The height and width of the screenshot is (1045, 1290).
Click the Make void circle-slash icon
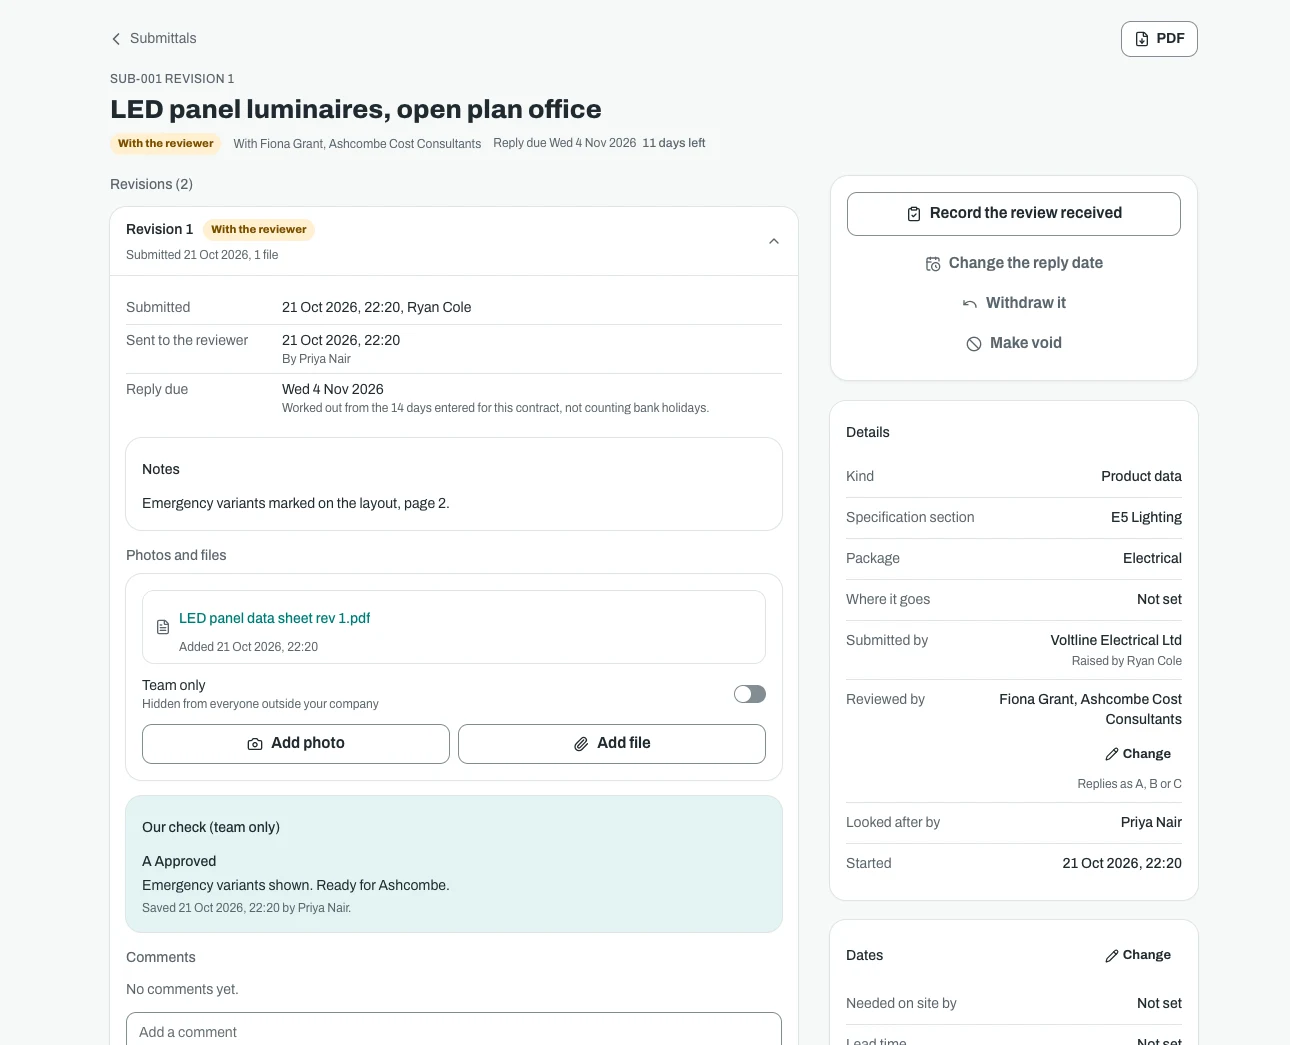(974, 344)
